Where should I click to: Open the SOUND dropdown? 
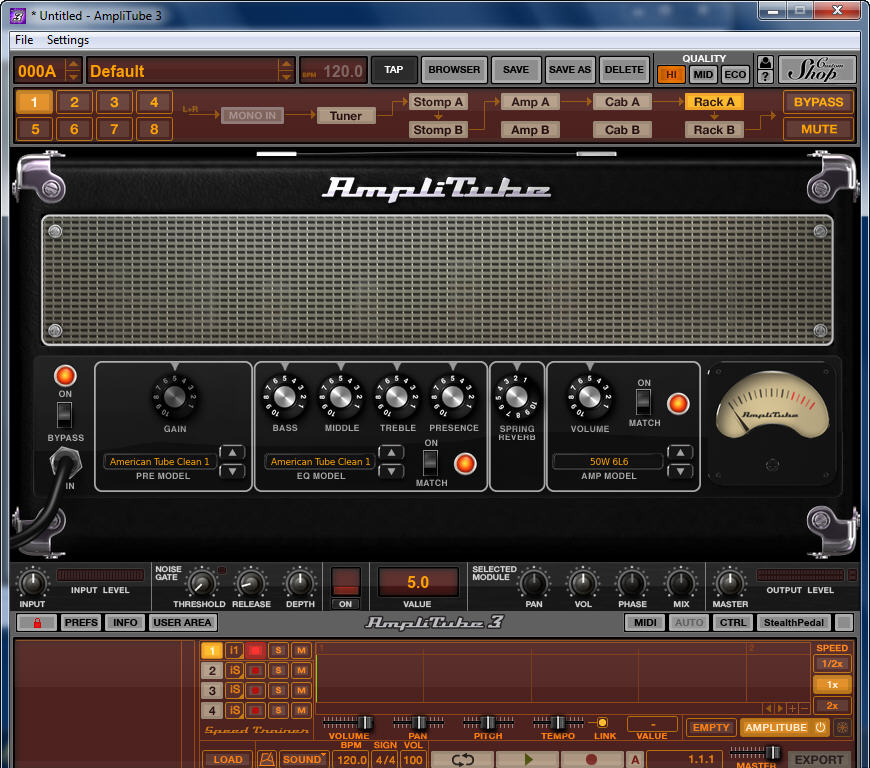click(304, 759)
